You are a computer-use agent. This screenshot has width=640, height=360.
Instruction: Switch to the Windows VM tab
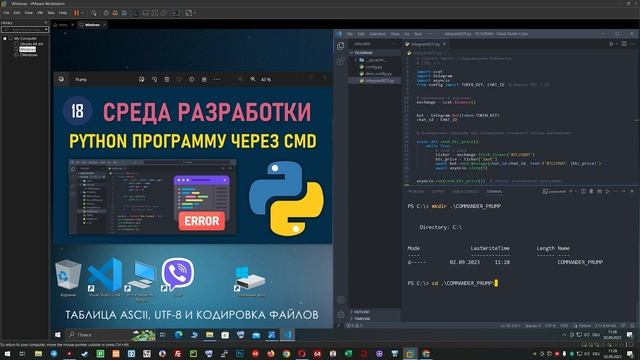pos(91,25)
